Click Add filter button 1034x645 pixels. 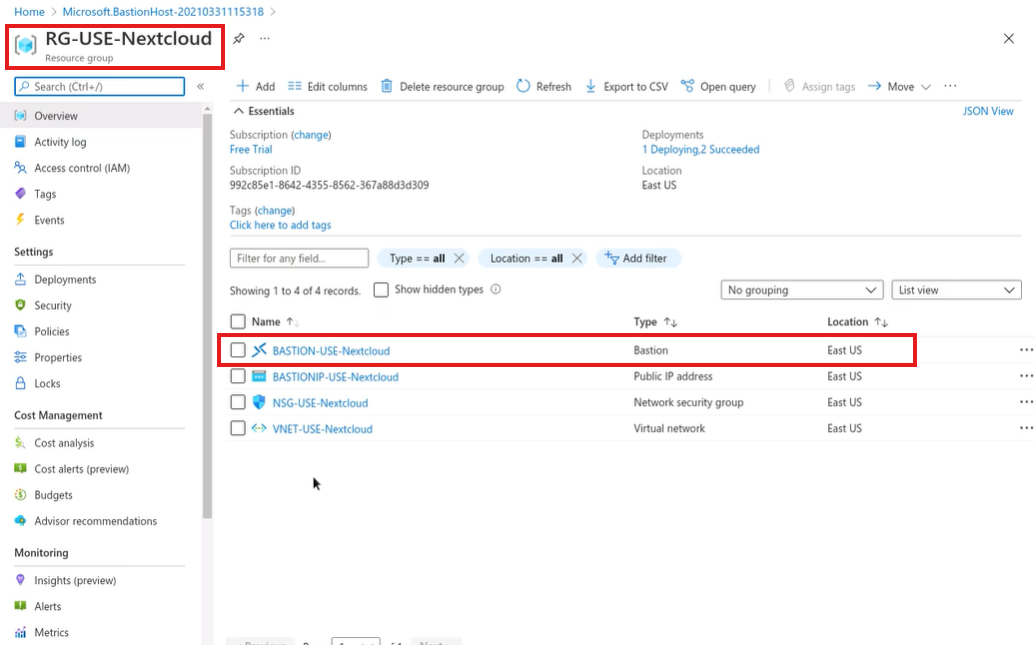[x=638, y=258]
